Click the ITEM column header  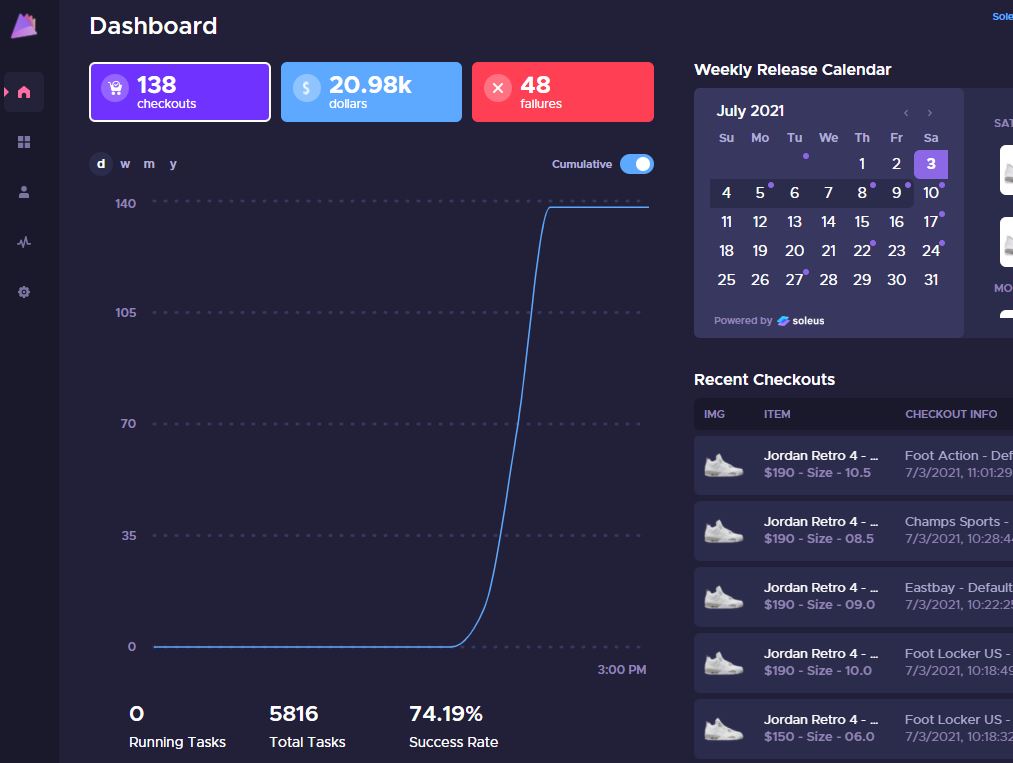(x=777, y=414)
